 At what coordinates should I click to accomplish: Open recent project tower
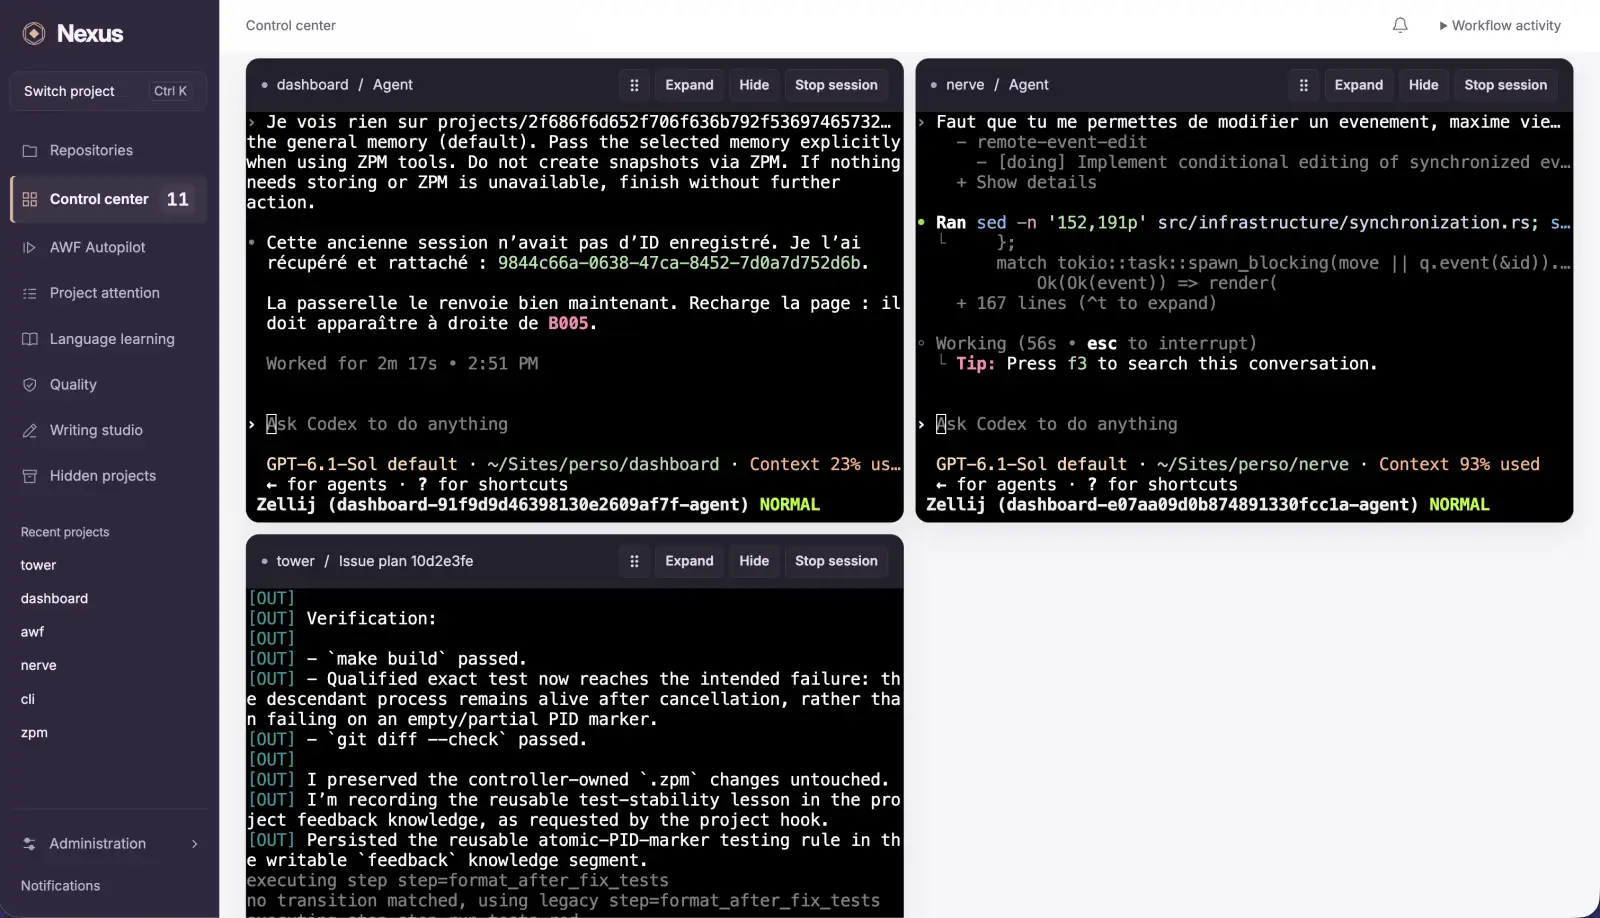(x=38, y=565)
